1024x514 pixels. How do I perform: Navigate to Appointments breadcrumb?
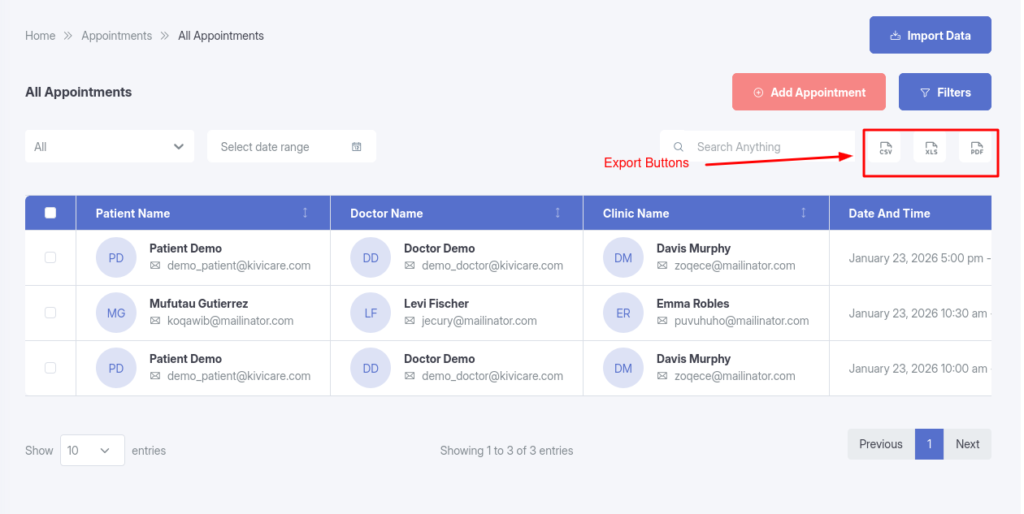[117, 36]
